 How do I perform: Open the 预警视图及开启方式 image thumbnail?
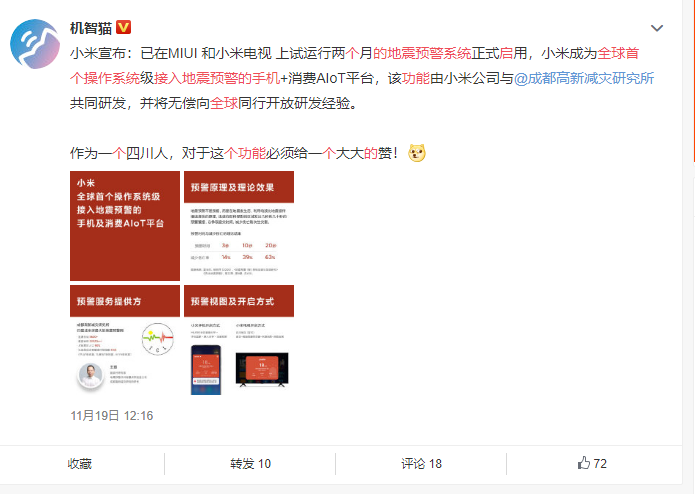pos(239,340)
